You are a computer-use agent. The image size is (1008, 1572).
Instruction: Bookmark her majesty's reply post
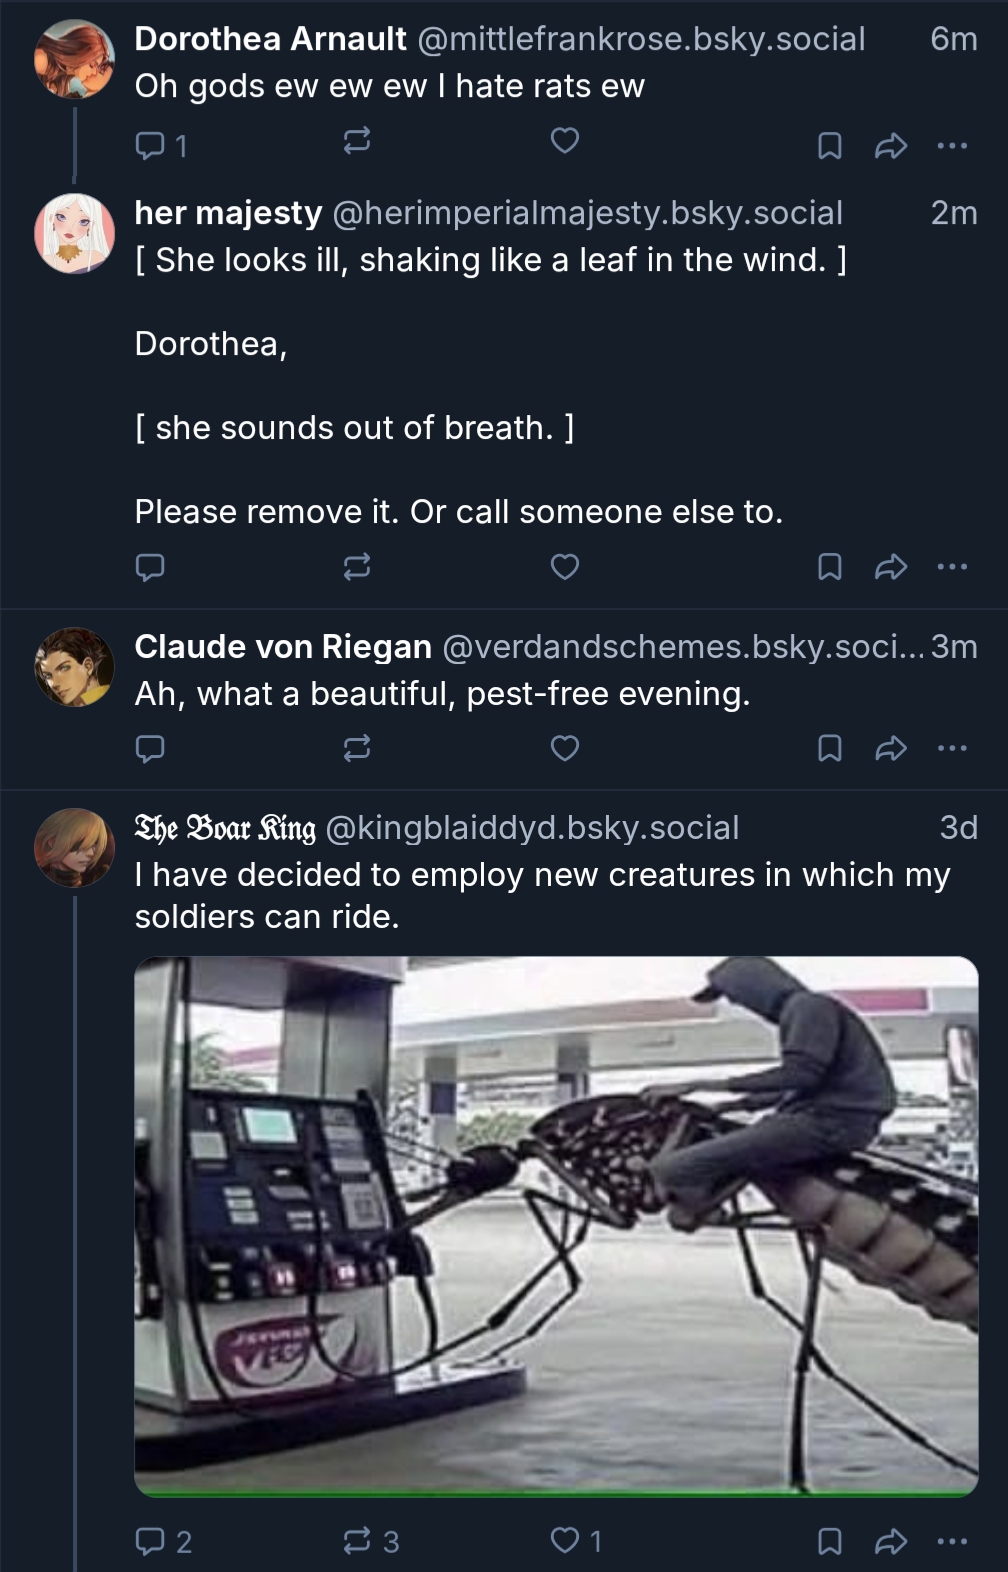pyautogui.click(x=829, y=568)
